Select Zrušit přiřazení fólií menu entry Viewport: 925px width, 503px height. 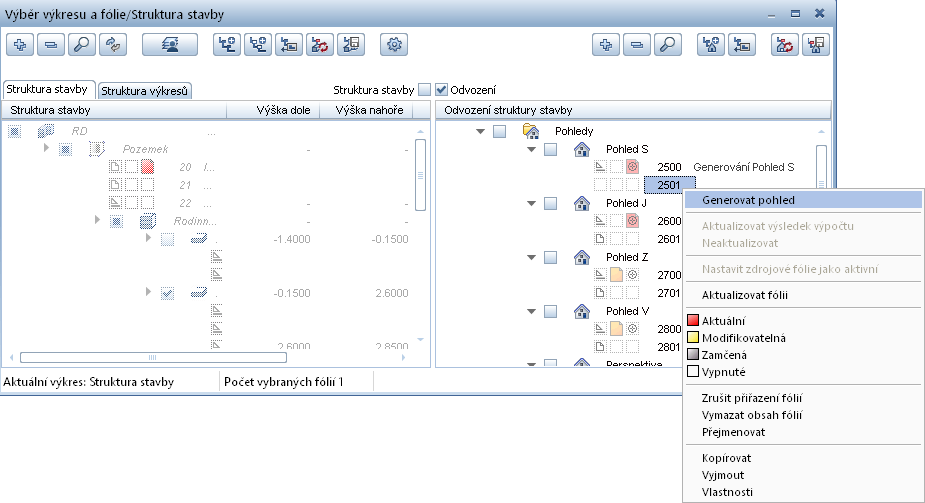(803, 398)
